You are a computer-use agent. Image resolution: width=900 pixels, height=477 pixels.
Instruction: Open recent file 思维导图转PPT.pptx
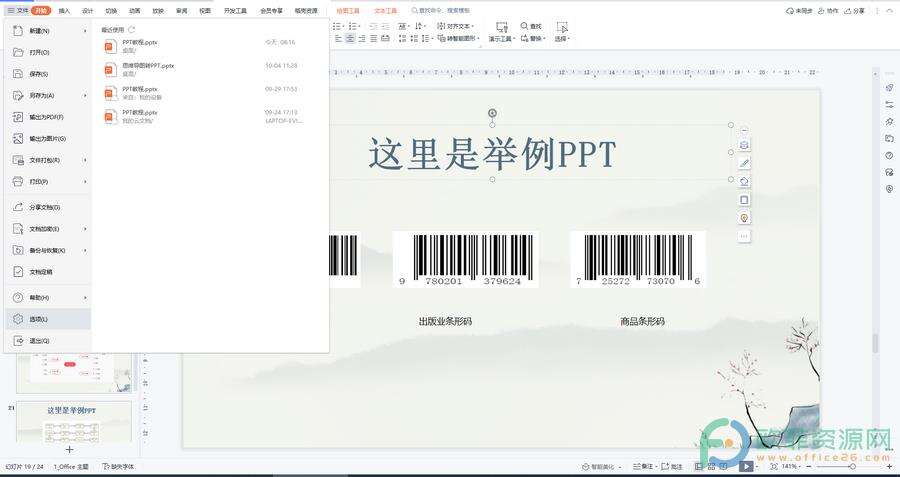(204, 69)
